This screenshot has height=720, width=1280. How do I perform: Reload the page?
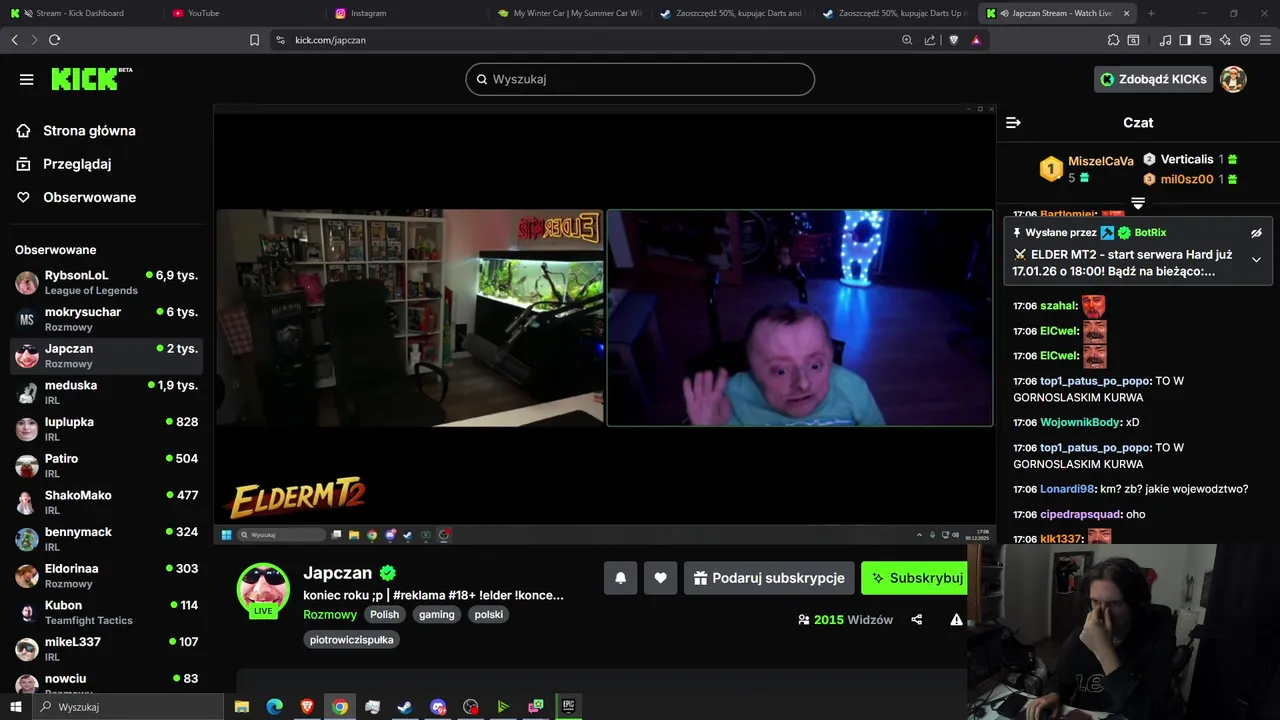(54, 40)
